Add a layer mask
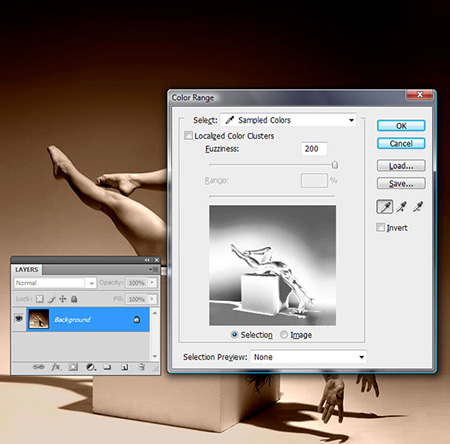Viewport: 450px width, 444px height. pyautogui.click(x=73, y=367)
